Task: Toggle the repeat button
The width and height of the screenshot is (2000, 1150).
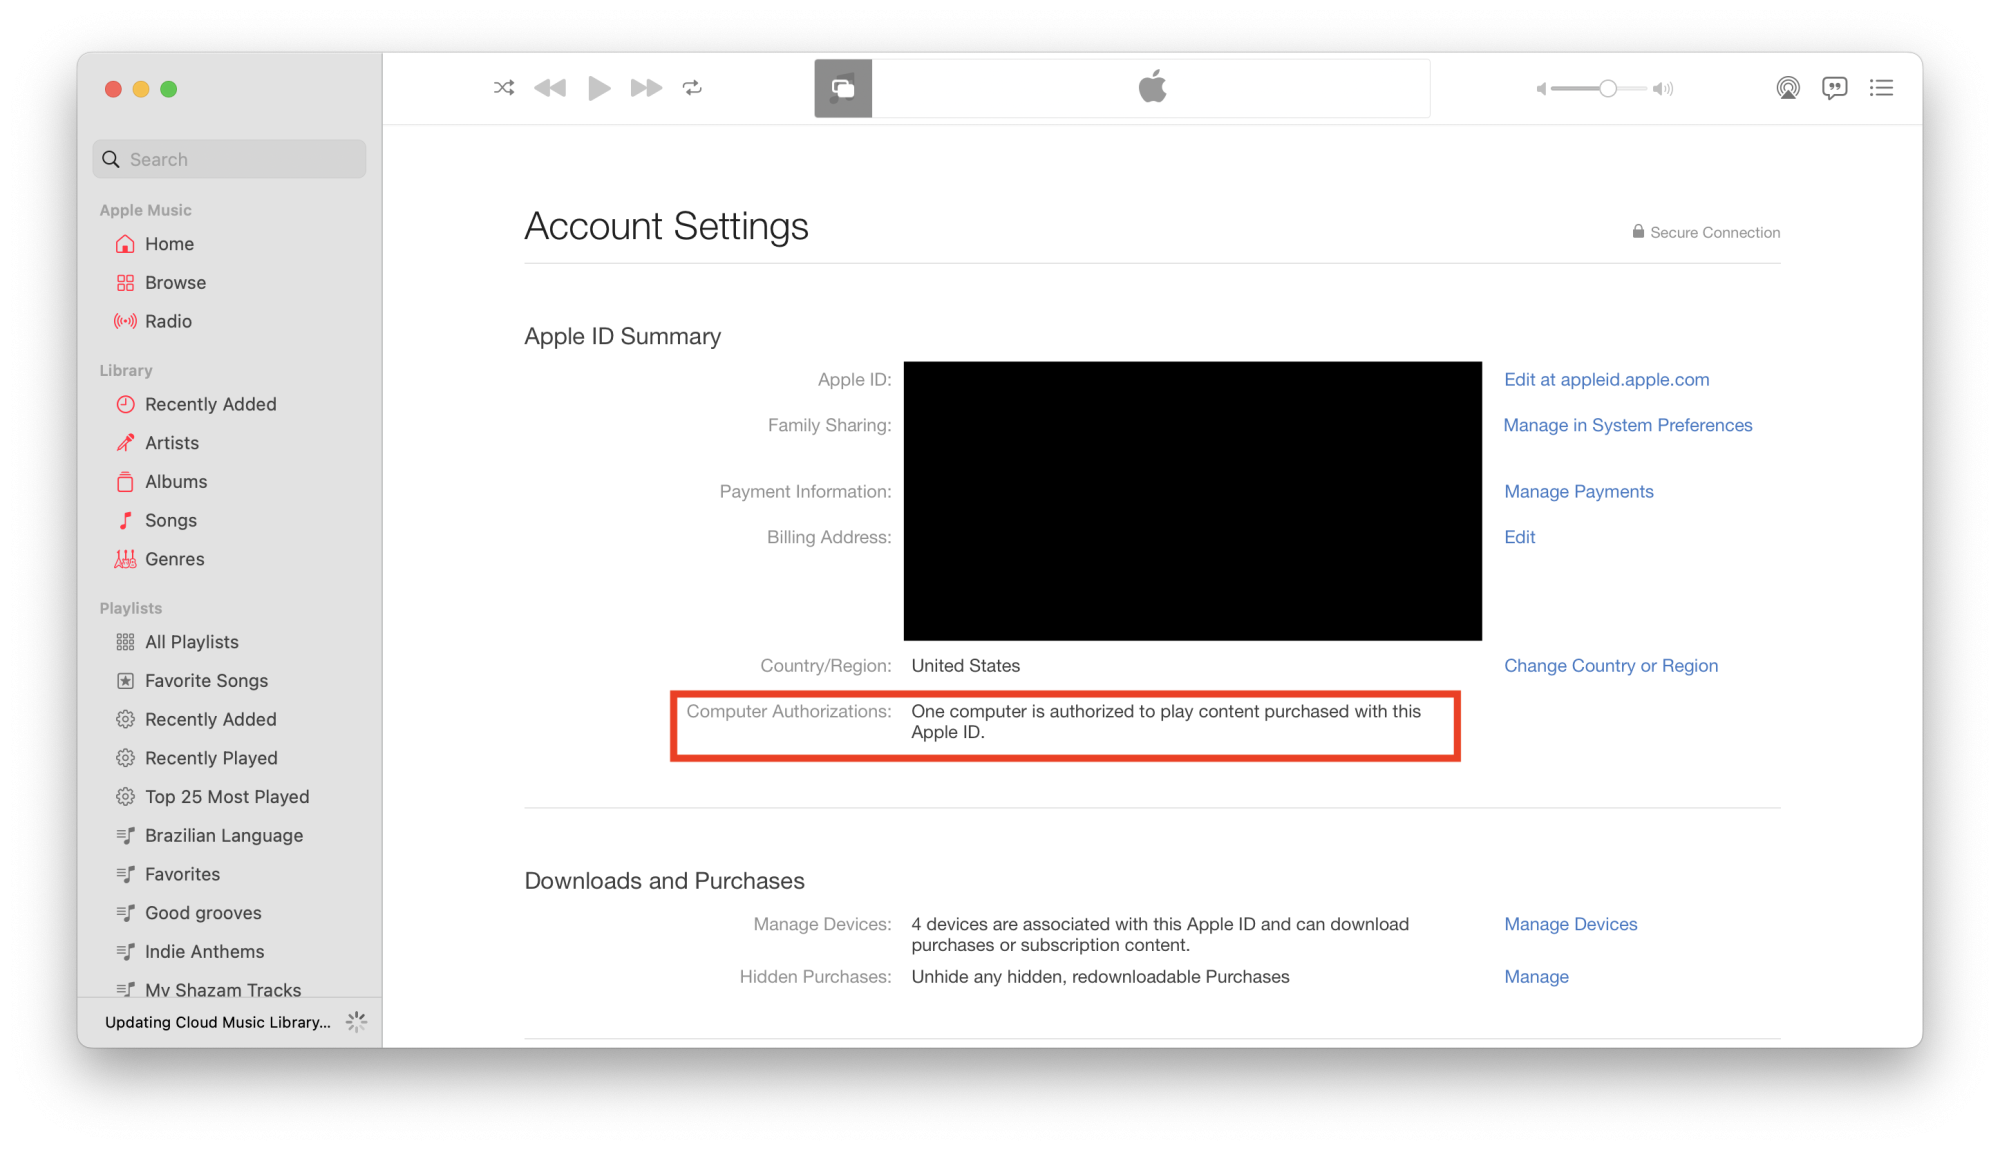Action: click(x=692, y=88)
